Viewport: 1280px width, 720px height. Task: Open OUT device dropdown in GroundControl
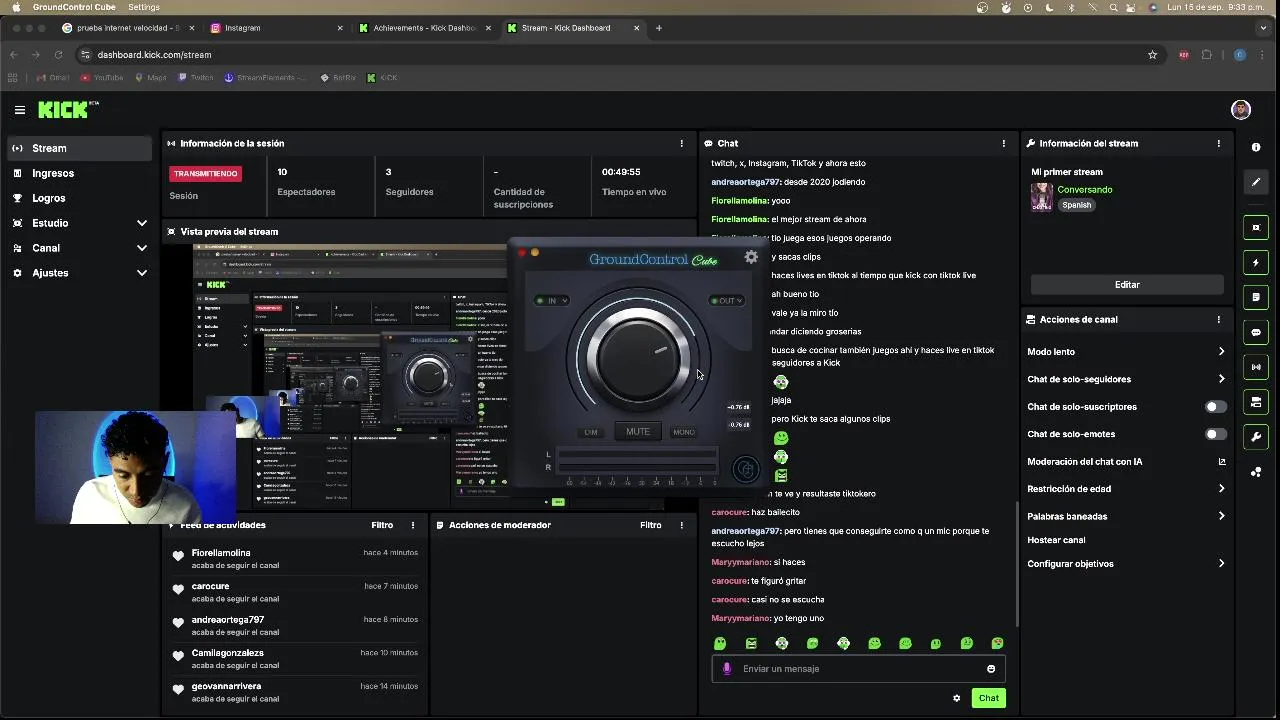coord(727,300)
